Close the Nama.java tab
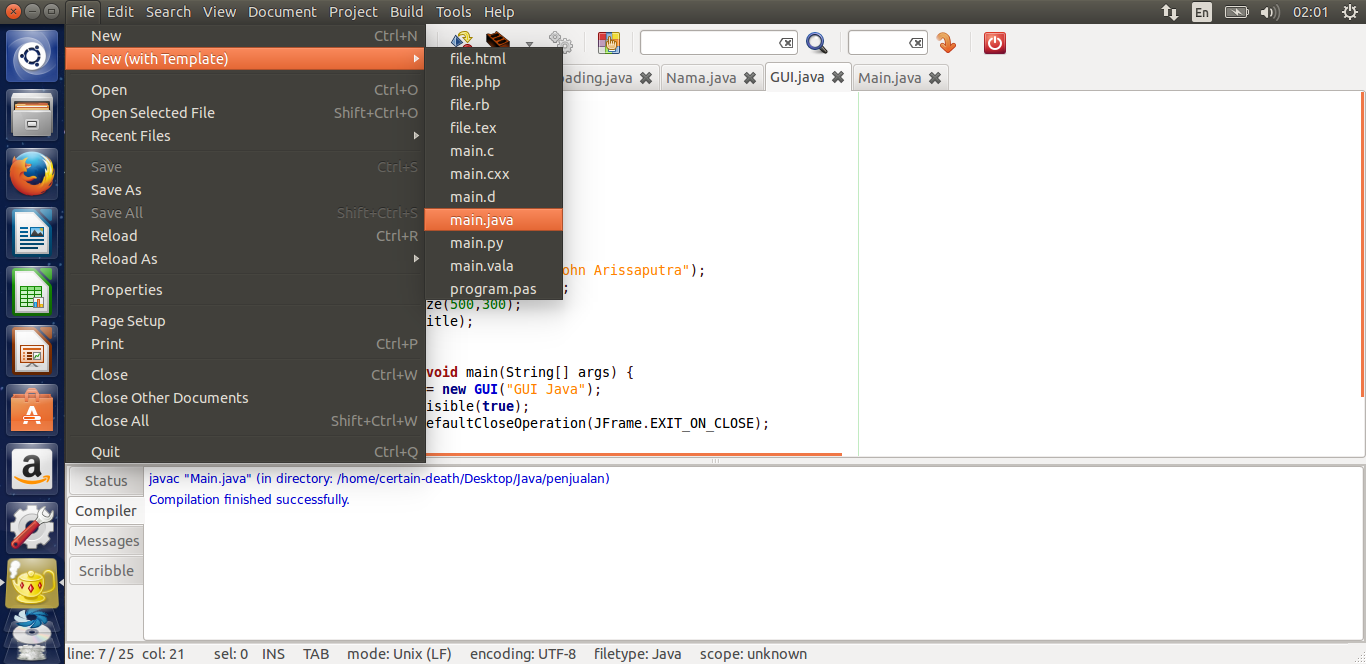Image resolution: width=1366 pixels, height=664 pixels. click(749, 78)
